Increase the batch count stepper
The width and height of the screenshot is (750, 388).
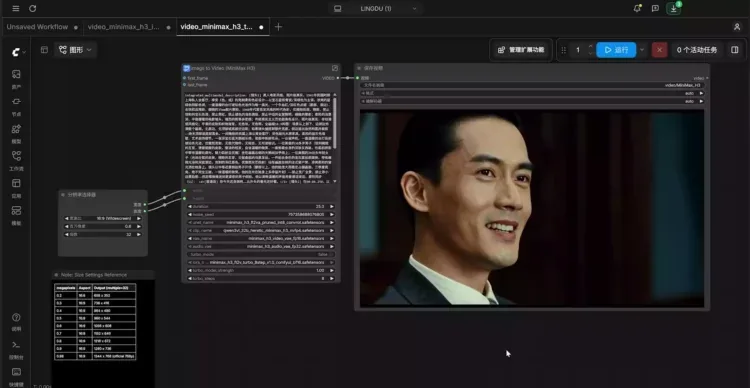[590, 46]
